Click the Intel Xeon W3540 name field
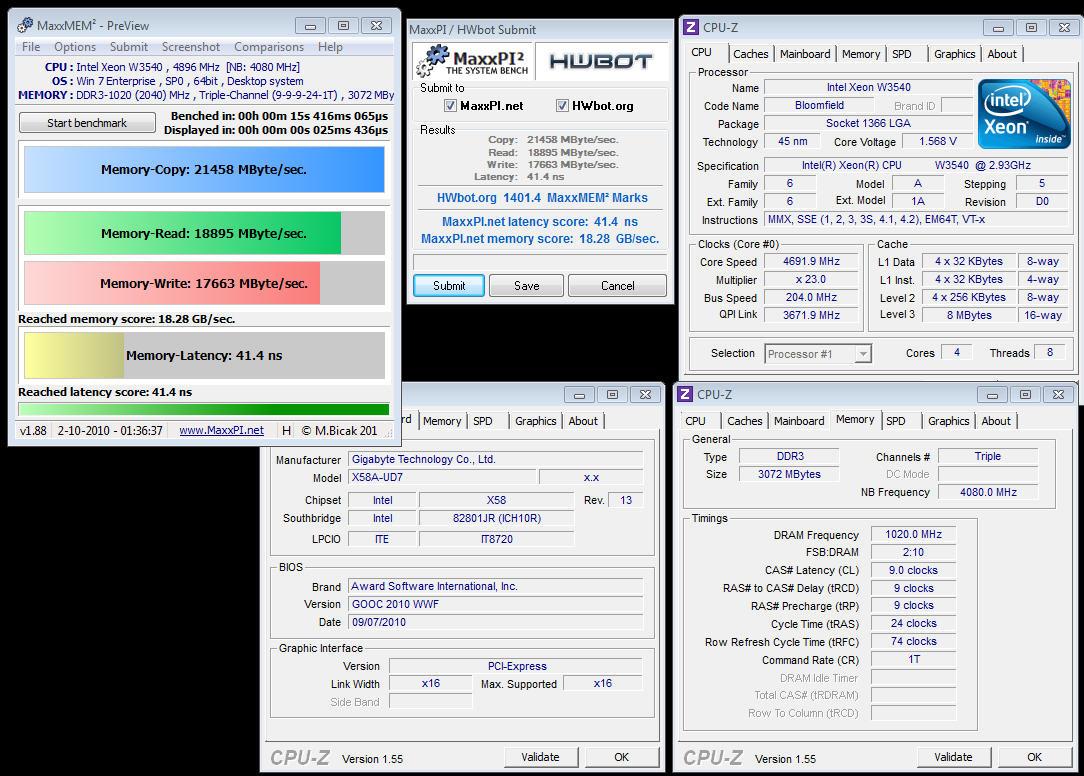 [868, 87]
